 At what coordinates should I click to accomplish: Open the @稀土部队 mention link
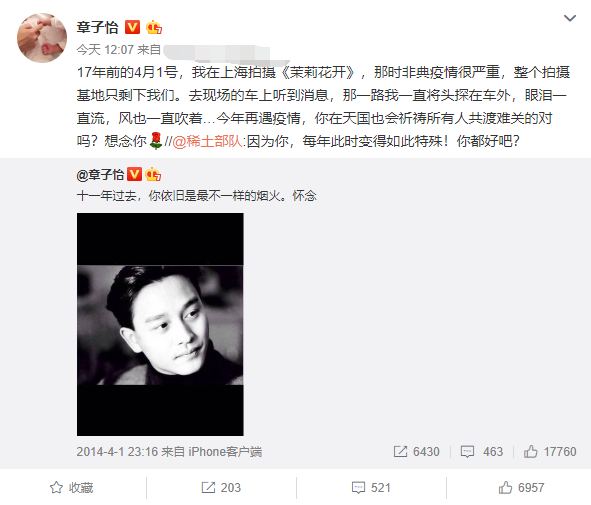(207, 141)
